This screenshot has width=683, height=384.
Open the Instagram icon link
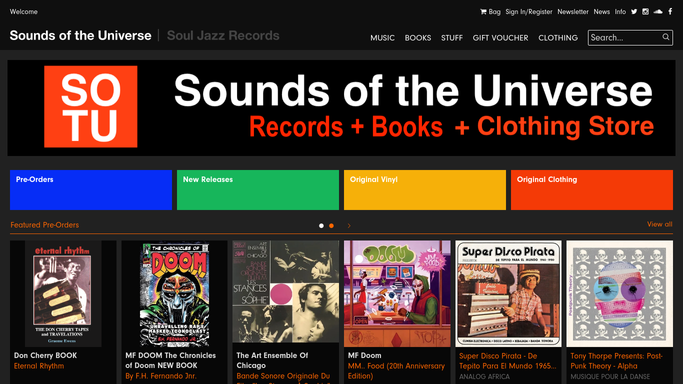(646, 12)
